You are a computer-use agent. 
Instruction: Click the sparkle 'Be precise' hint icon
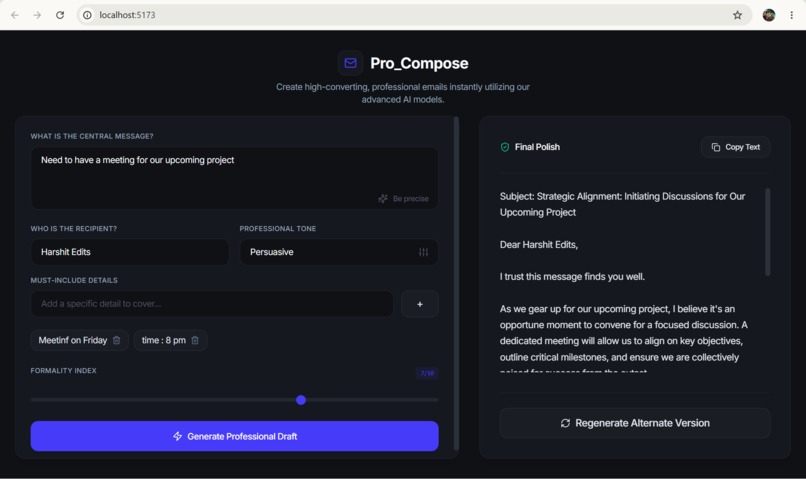(x=383, y=198)
